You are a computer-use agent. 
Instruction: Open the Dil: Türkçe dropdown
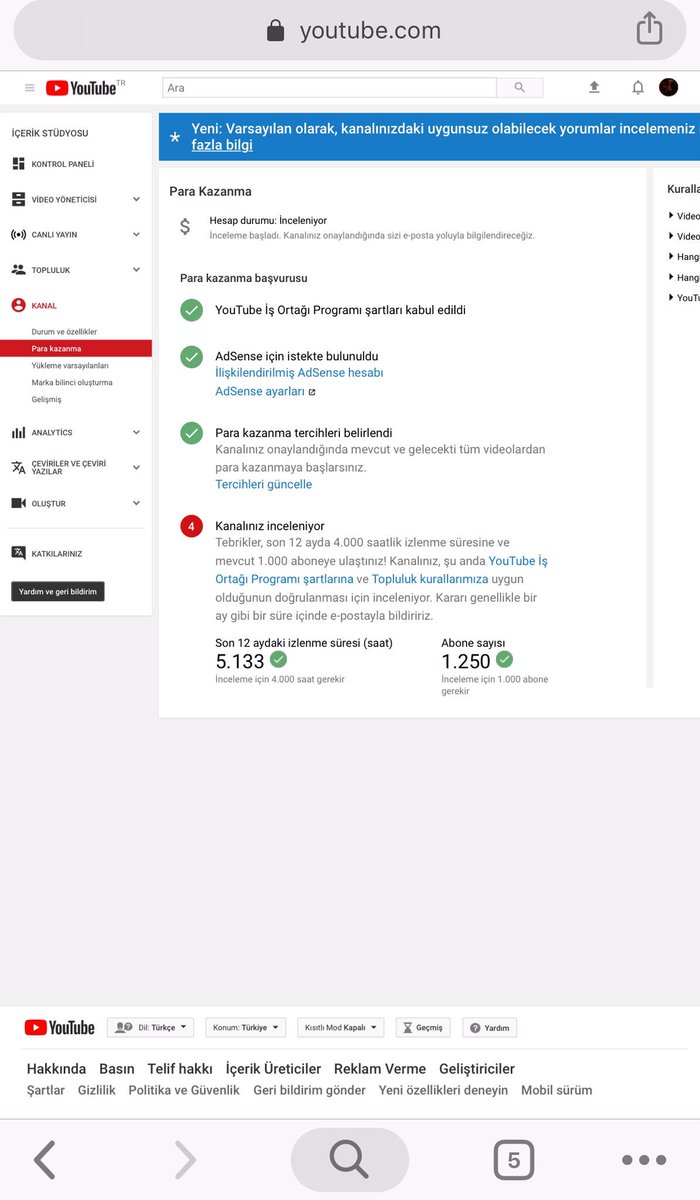point(151,1027)
